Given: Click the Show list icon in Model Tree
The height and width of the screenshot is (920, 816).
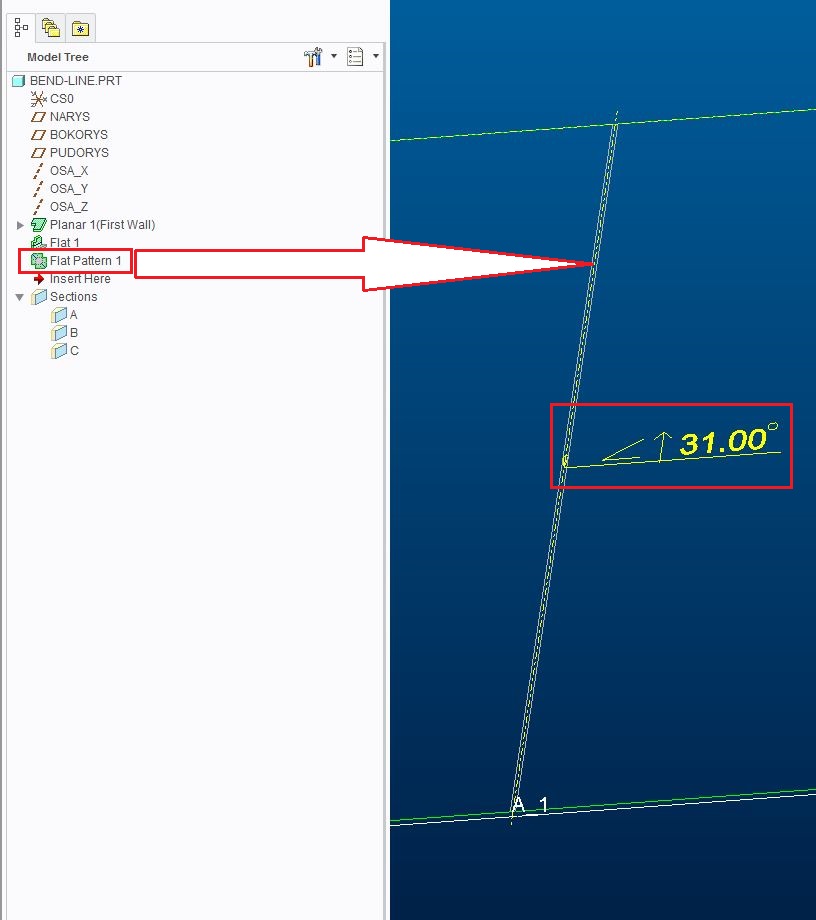Looking at the screenshot, I should click(x=357, y=56).
